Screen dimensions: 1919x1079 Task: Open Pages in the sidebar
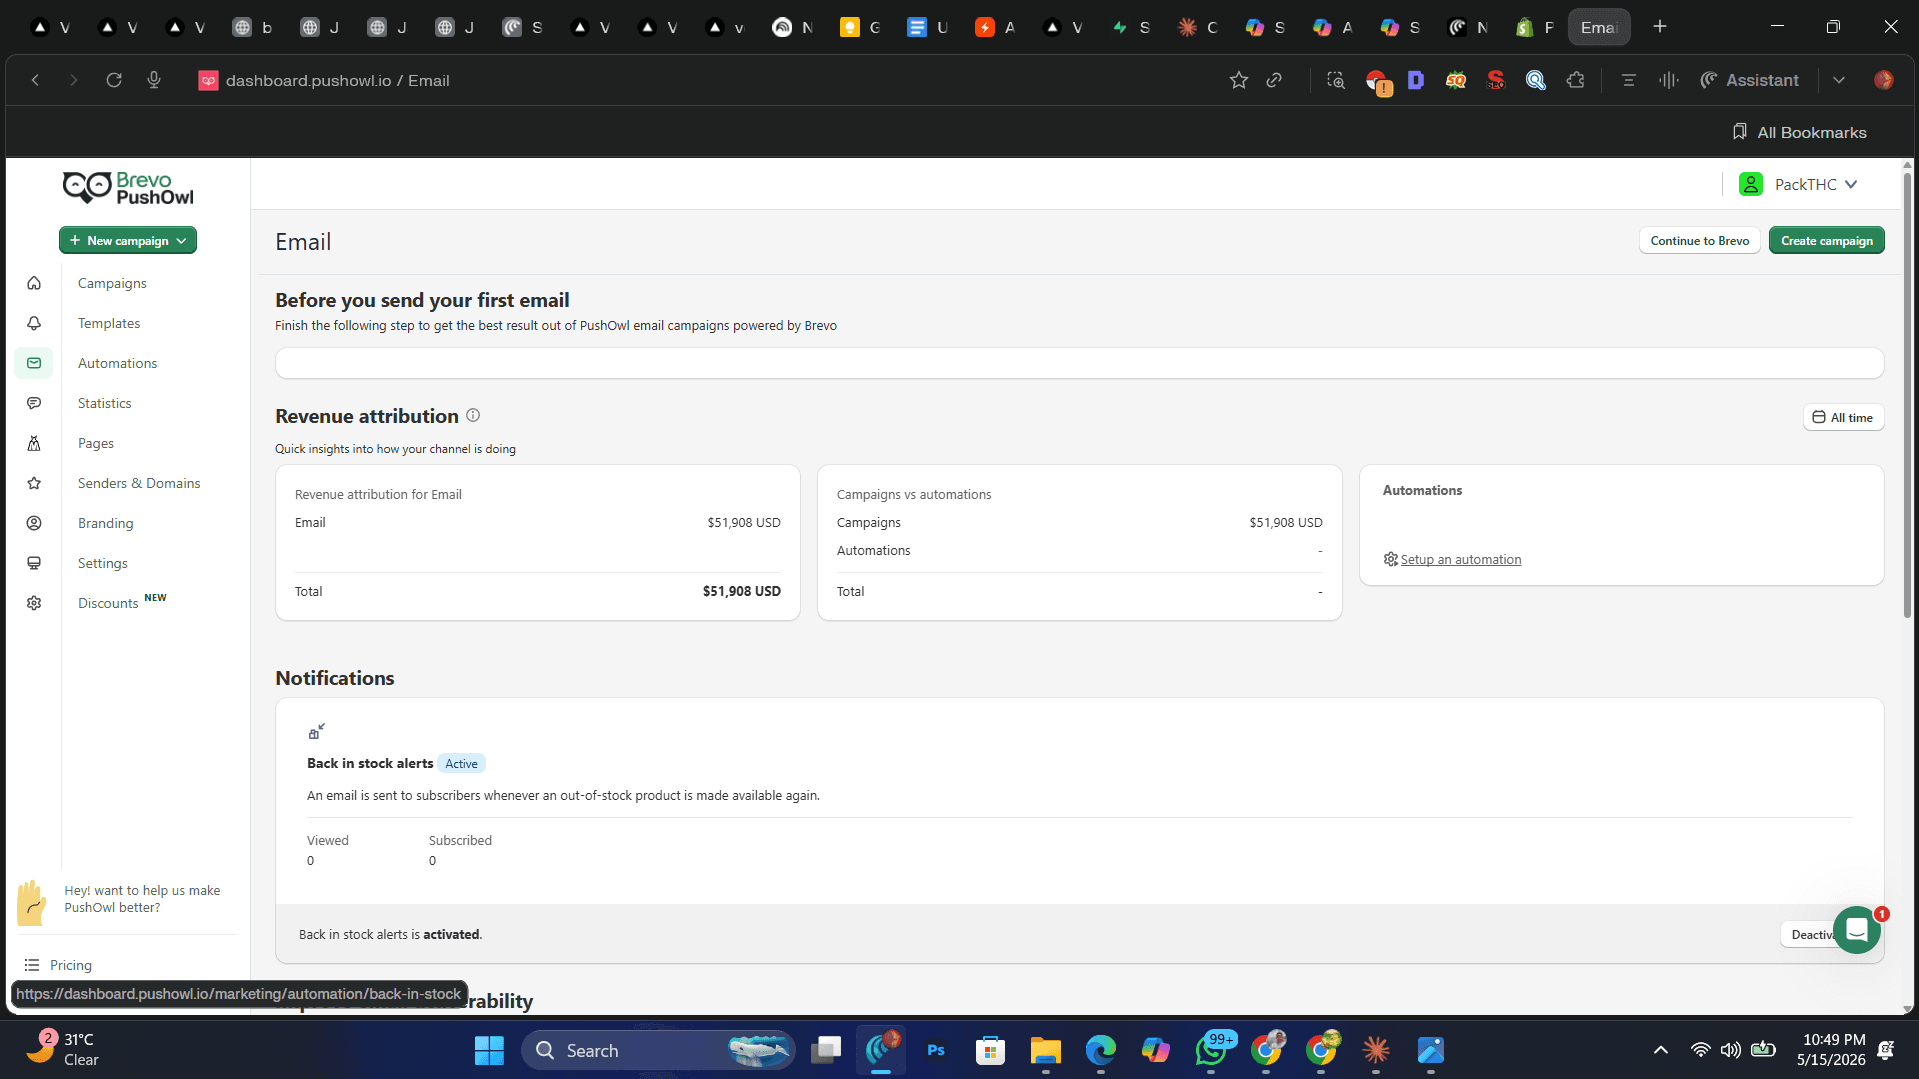tap(96, 443)
